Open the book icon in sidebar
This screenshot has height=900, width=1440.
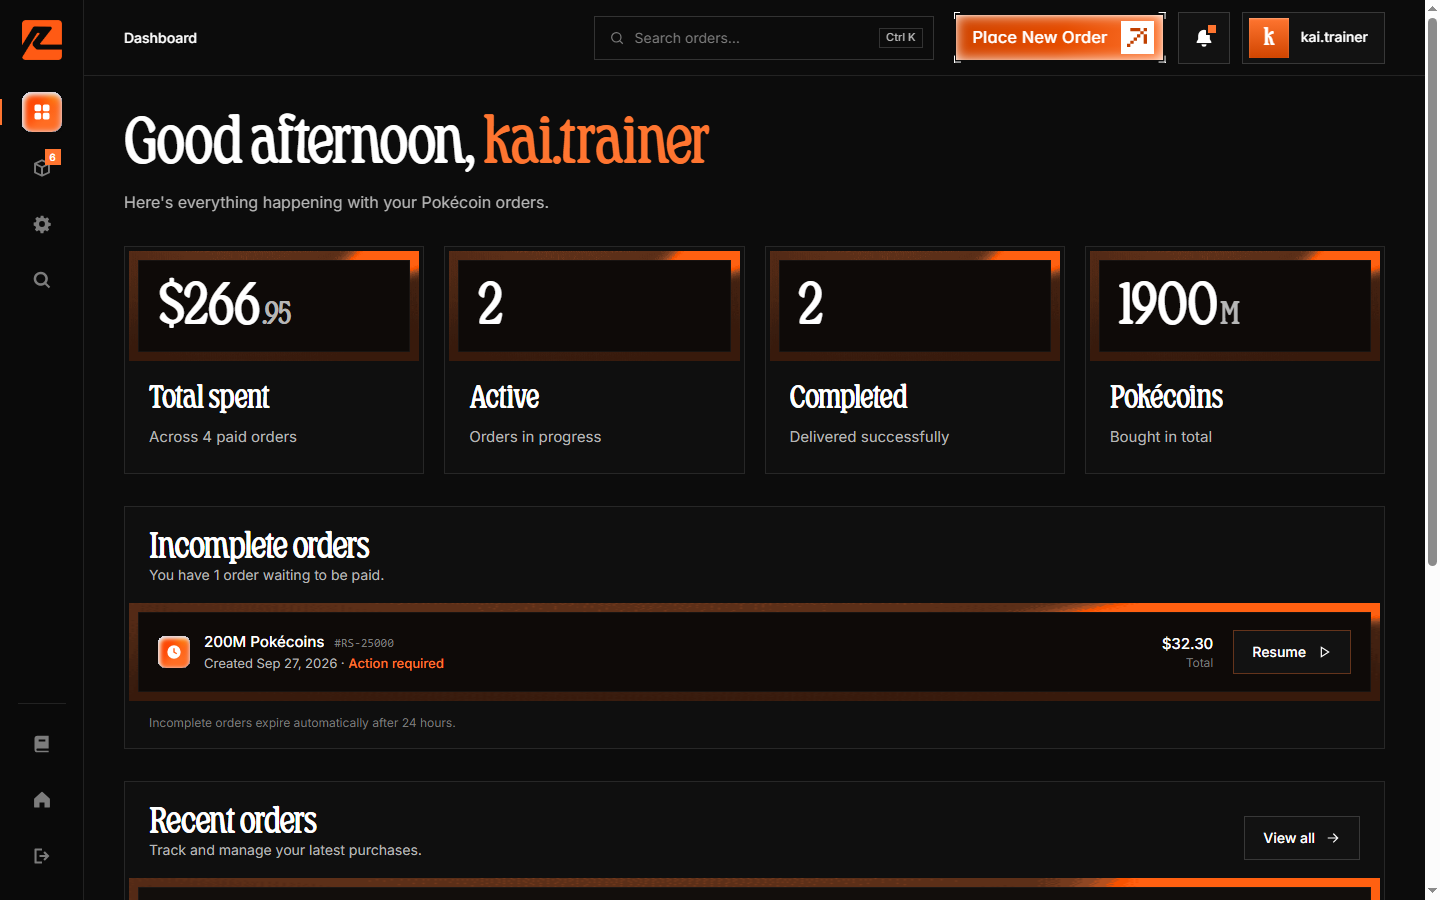pos(42,744)
